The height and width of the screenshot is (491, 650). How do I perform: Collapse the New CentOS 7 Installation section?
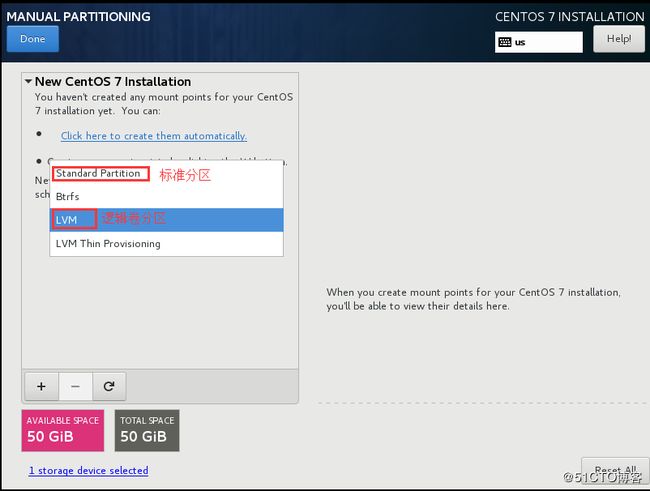tap(28, 81)
